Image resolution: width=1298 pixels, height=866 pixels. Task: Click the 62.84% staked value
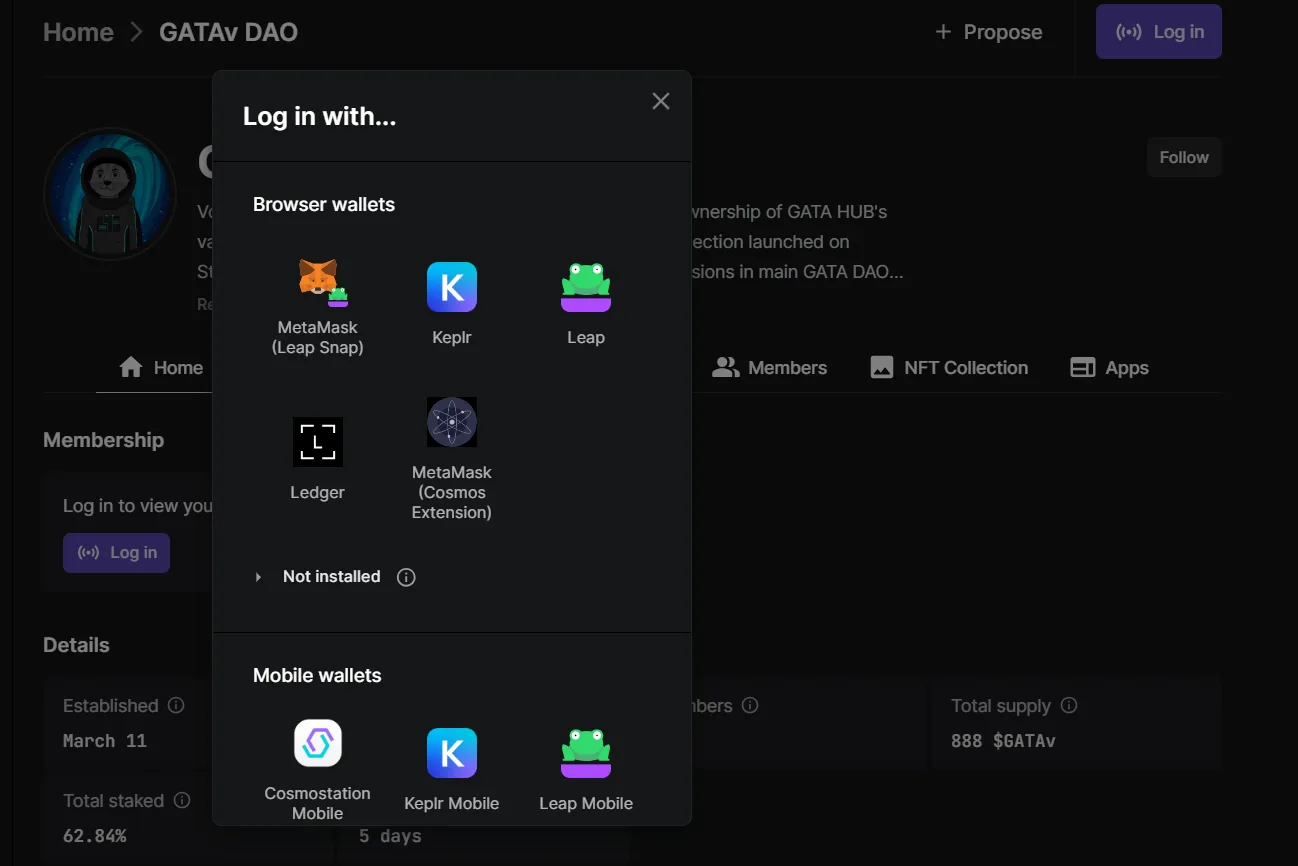[95, 836]
